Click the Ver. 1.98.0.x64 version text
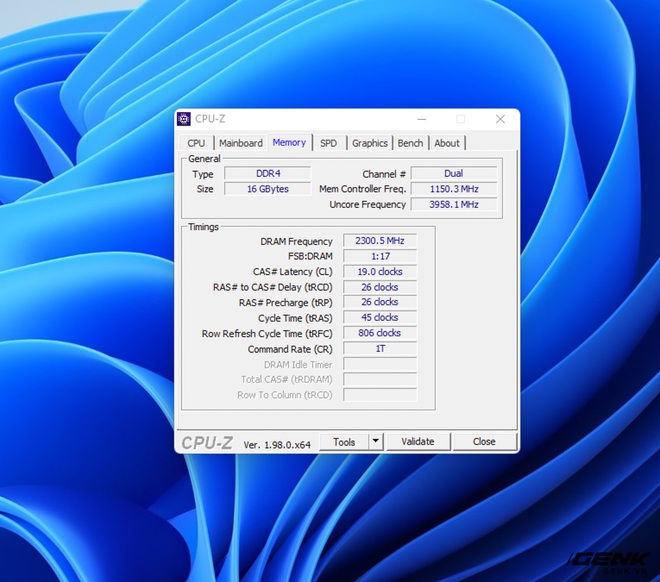This screenshot has width=660, height=582. point(277,444)
